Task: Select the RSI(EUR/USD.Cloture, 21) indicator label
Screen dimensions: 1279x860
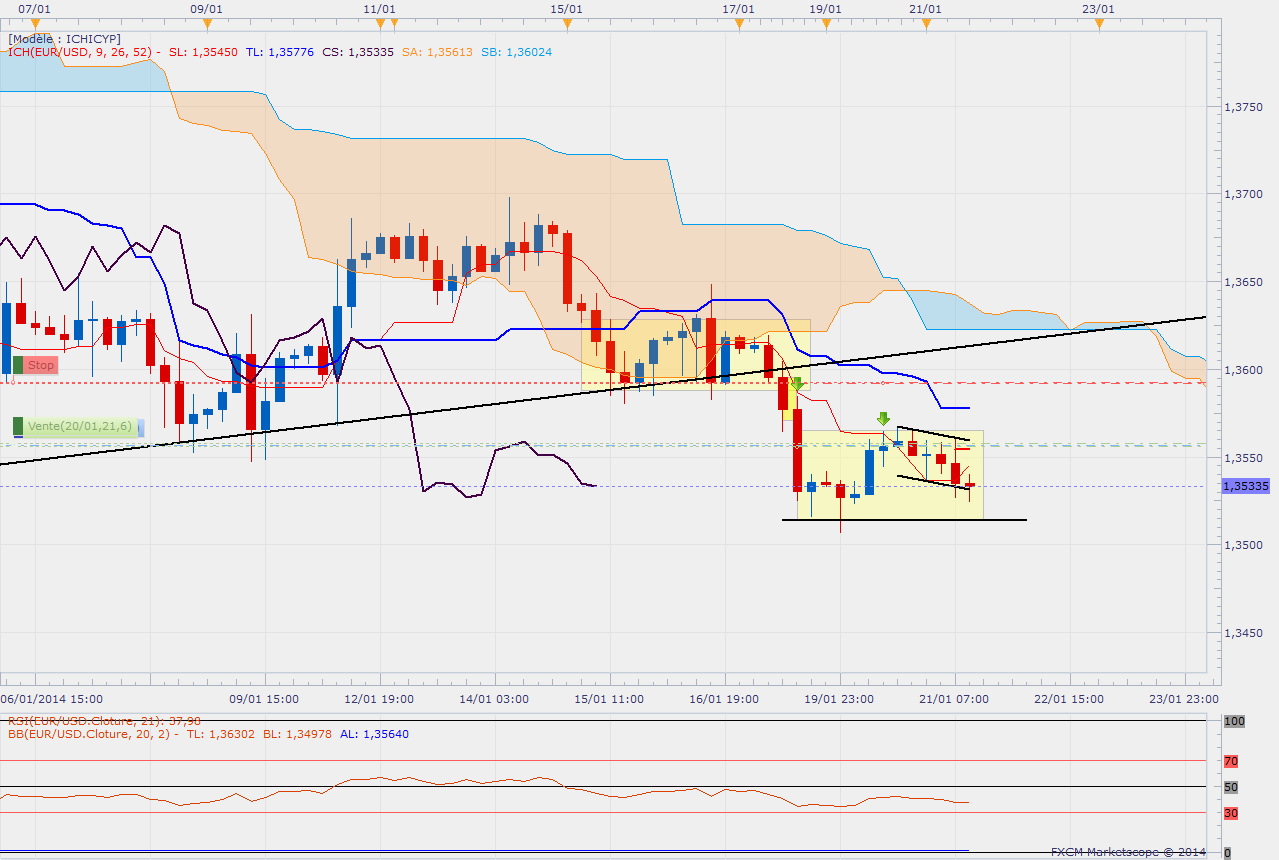Action: tap(104, 721)
